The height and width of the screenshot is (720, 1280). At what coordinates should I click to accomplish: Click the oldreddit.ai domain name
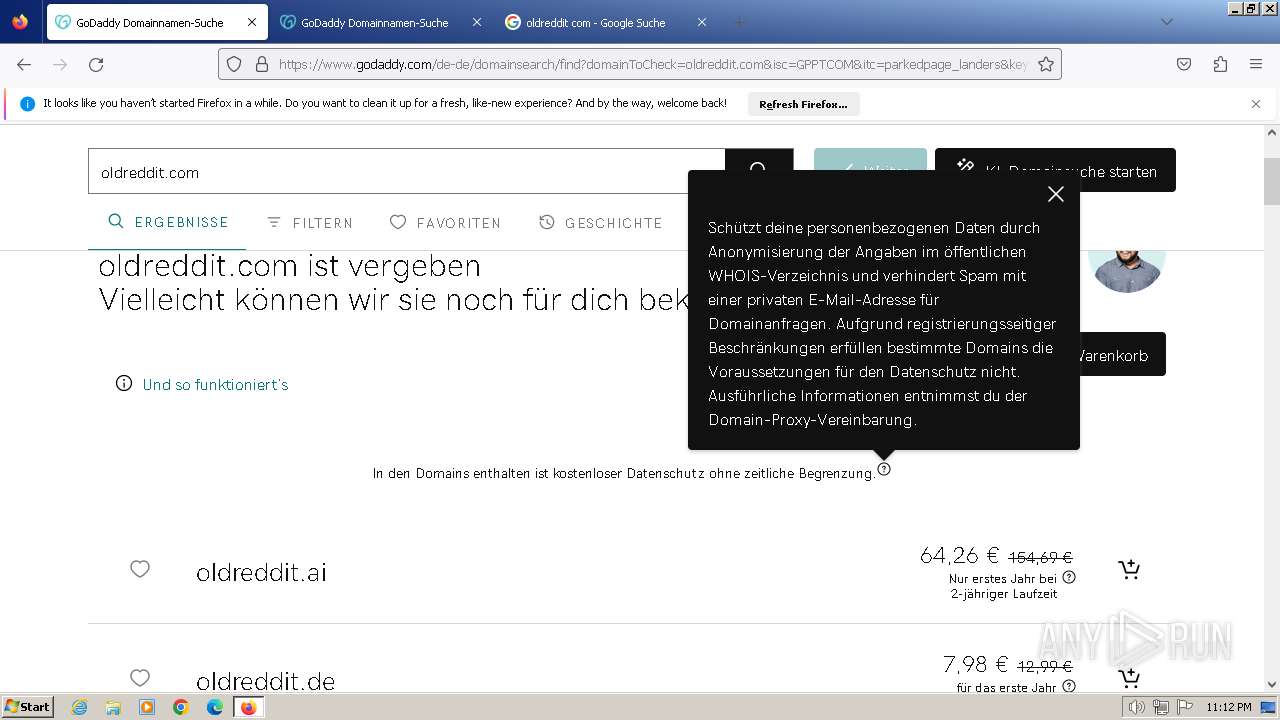[x=261, y=572]
